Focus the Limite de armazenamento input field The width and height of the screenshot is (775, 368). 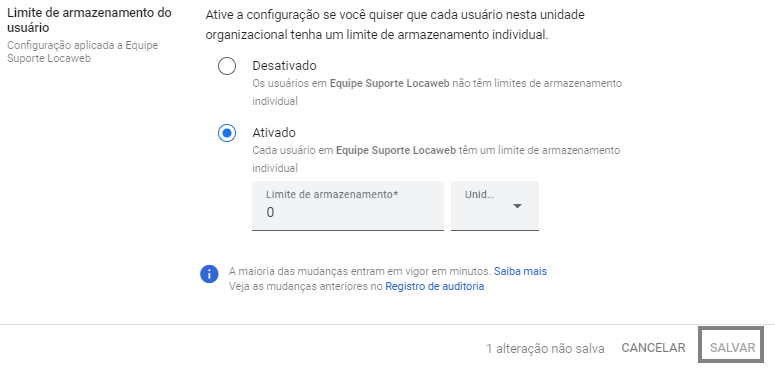[348, 206]
